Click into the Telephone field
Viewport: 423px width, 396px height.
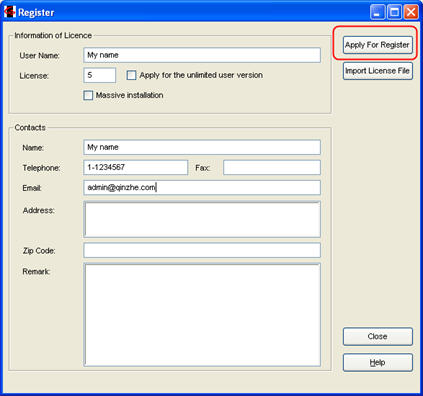coord(136,167)
